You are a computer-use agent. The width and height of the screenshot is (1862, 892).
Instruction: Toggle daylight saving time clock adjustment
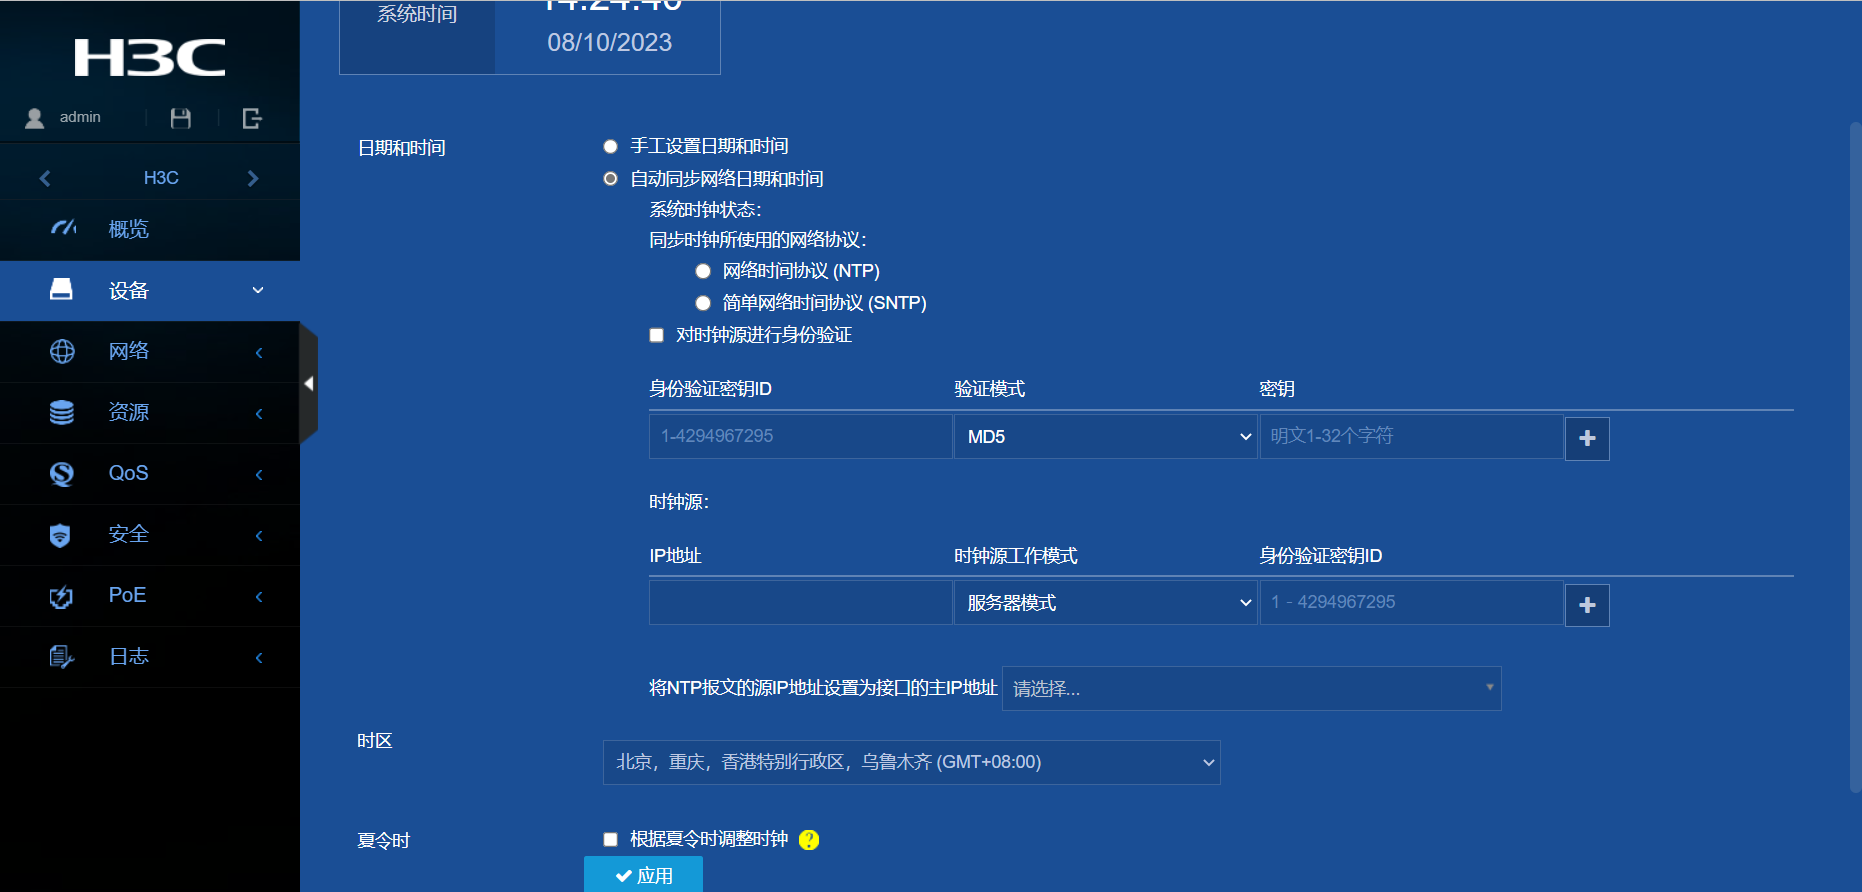coord(610,839)
